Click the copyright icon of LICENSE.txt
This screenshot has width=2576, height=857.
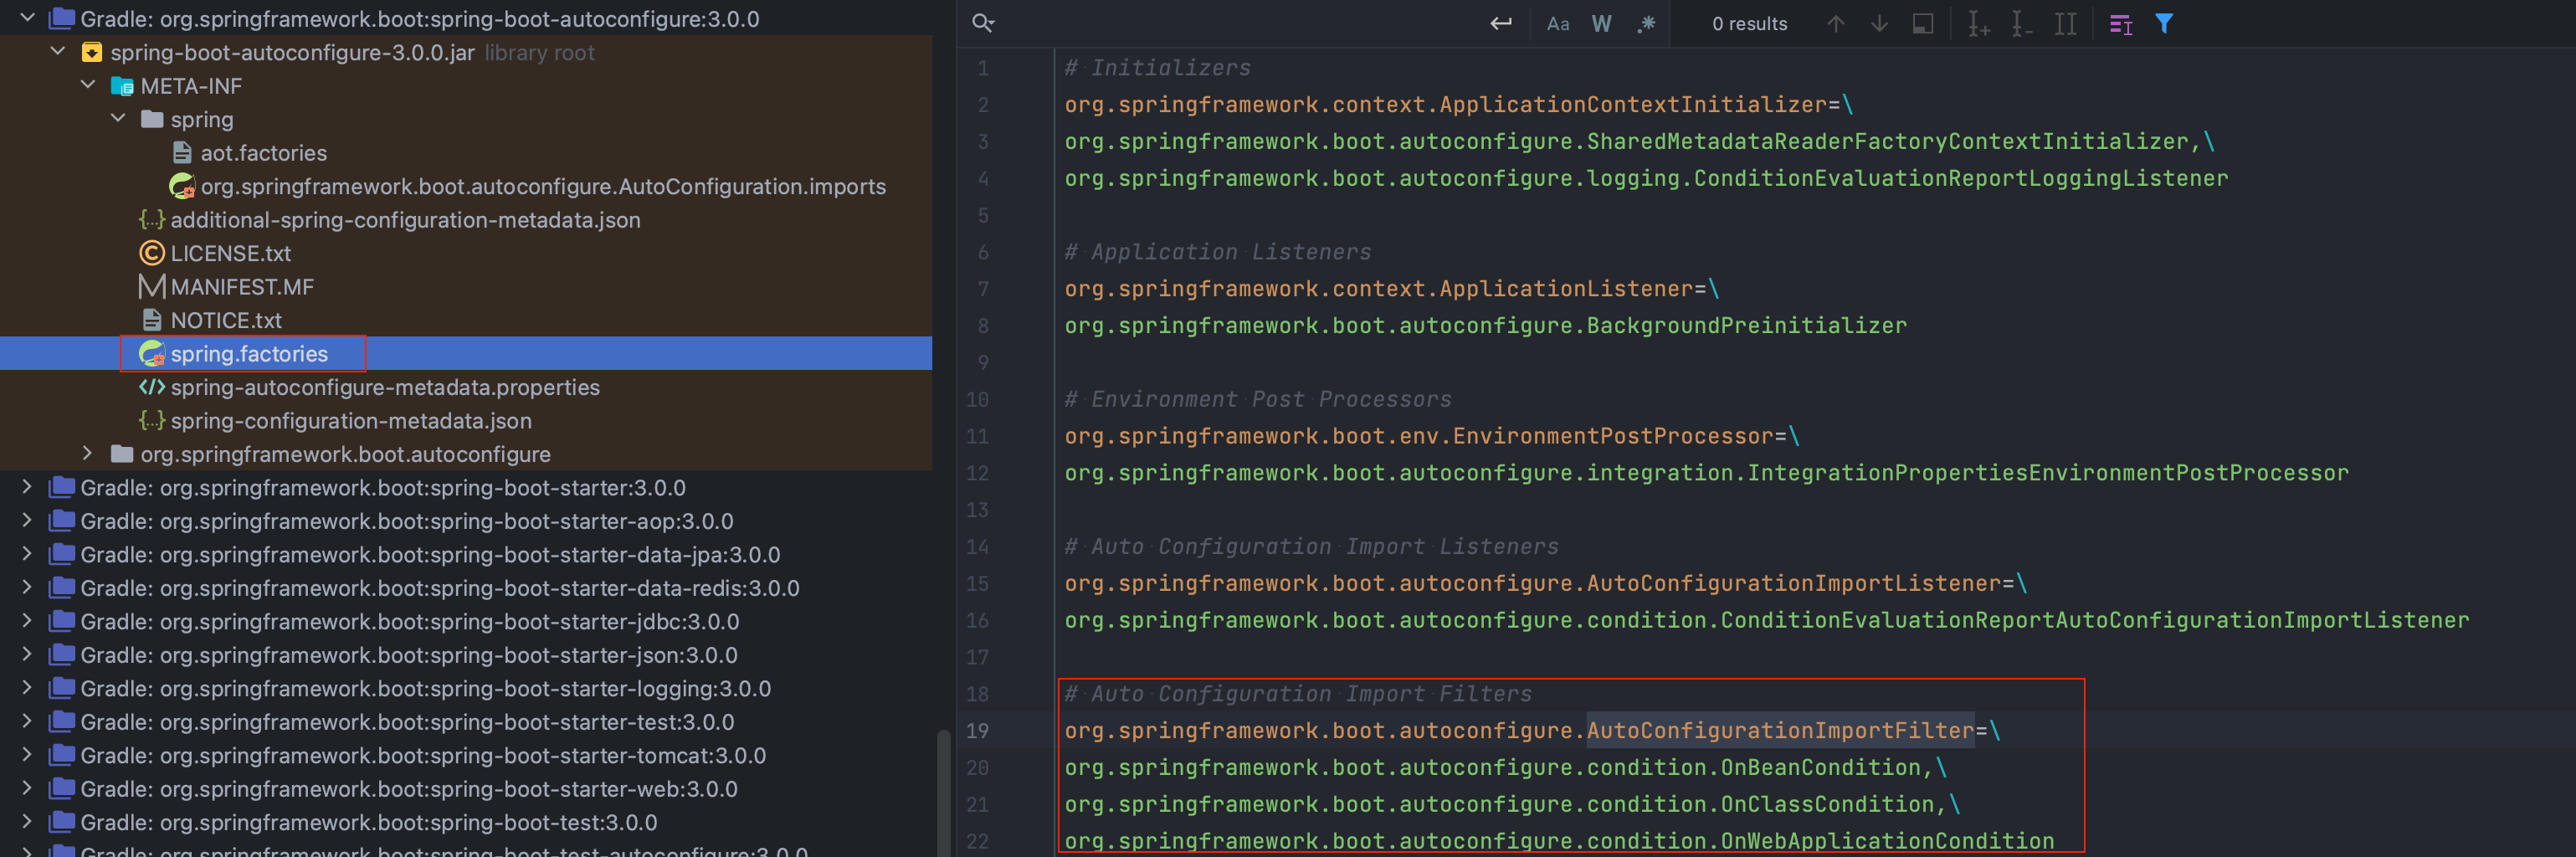click(152, 253)
